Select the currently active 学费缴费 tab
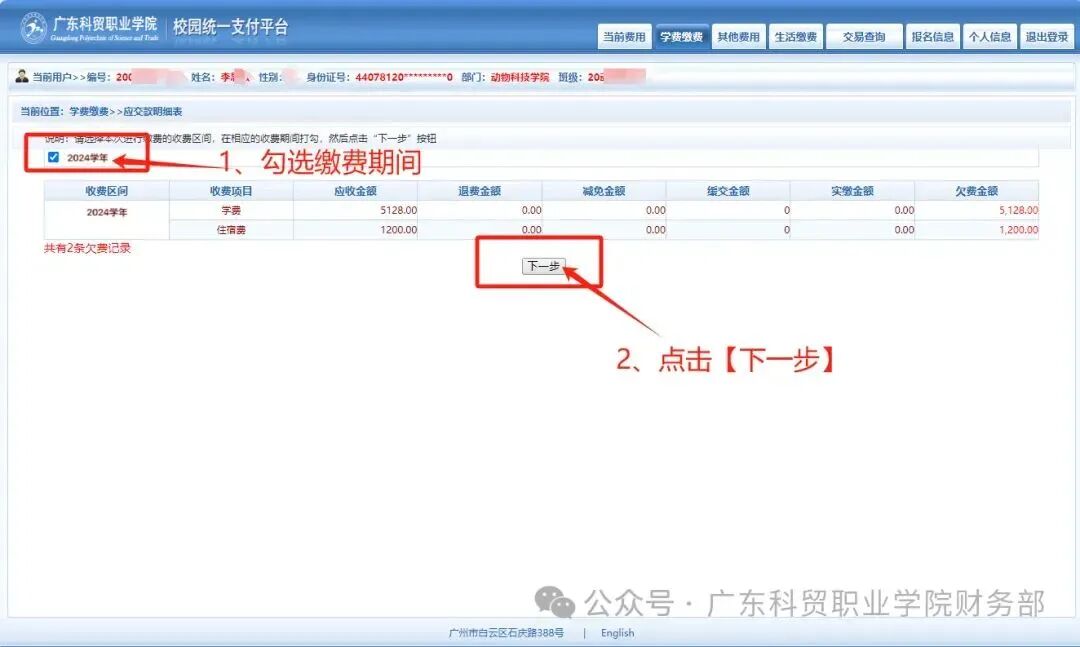 pos(681,35)
